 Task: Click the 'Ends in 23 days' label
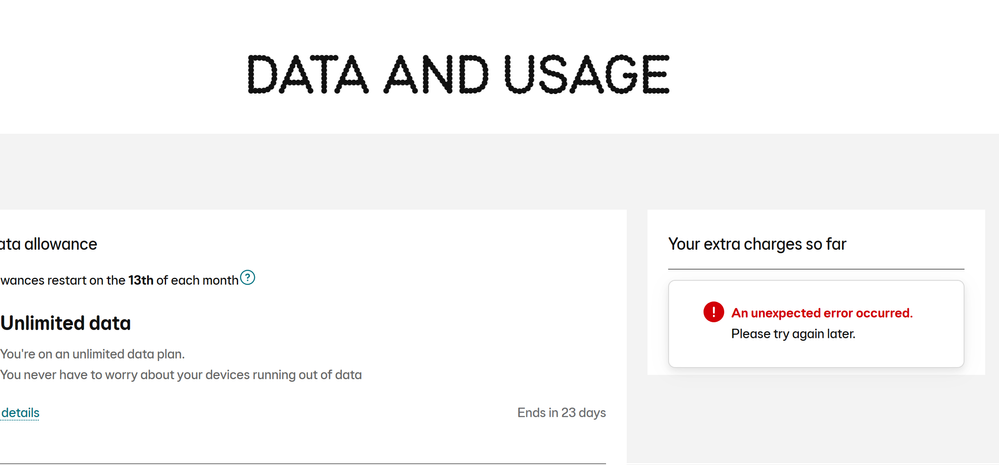[x=561, y=413]
